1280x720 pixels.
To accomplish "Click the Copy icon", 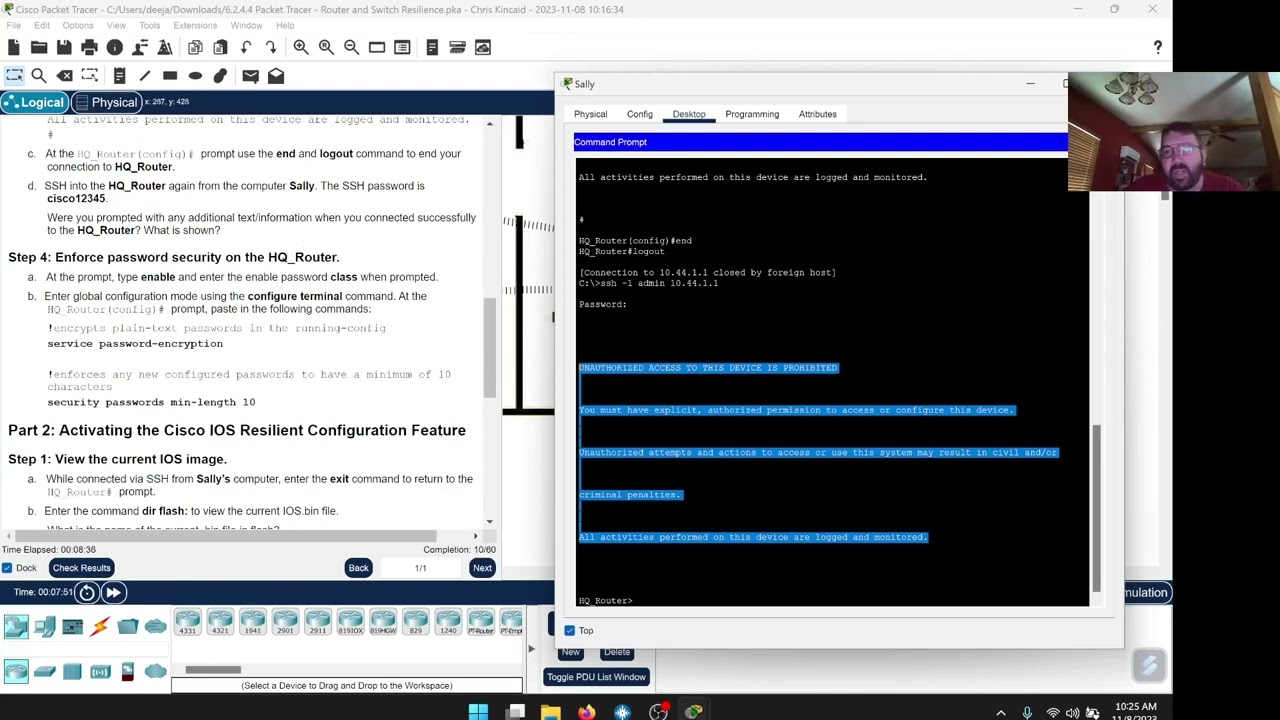I will [195, 47].
